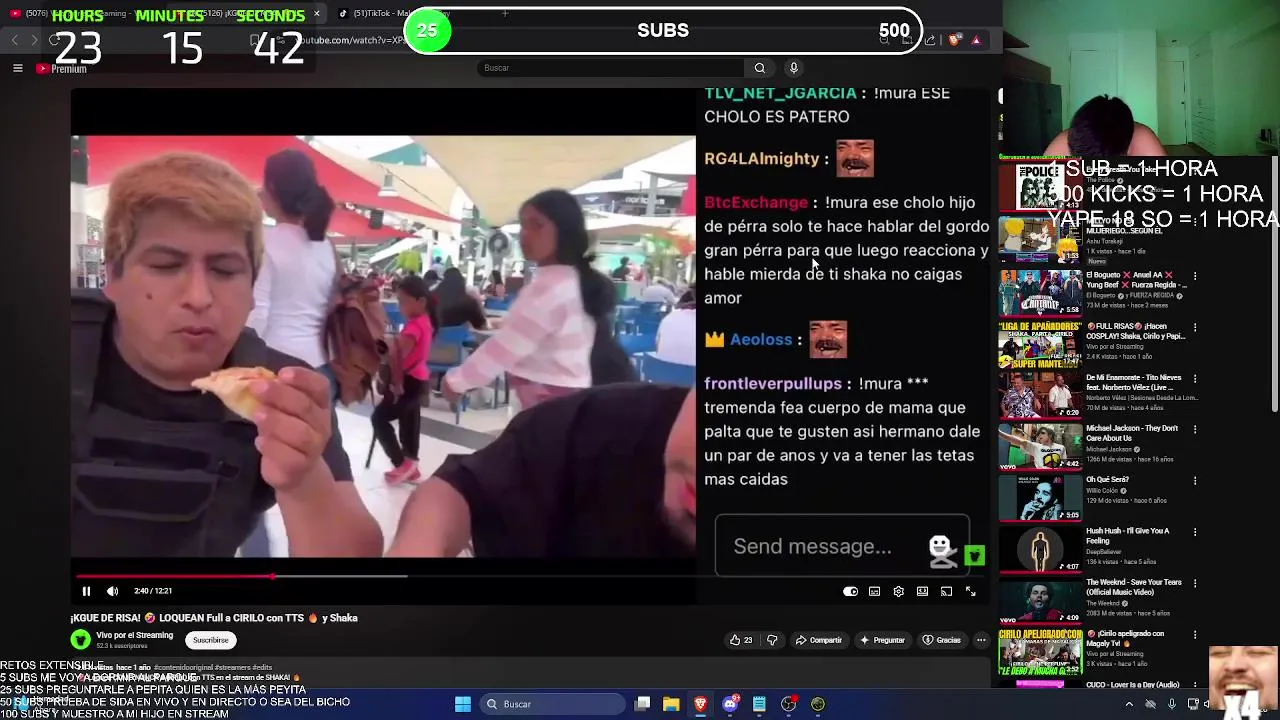
Task: Toggle the autoplay switch in the player
Action: [850, 591]
